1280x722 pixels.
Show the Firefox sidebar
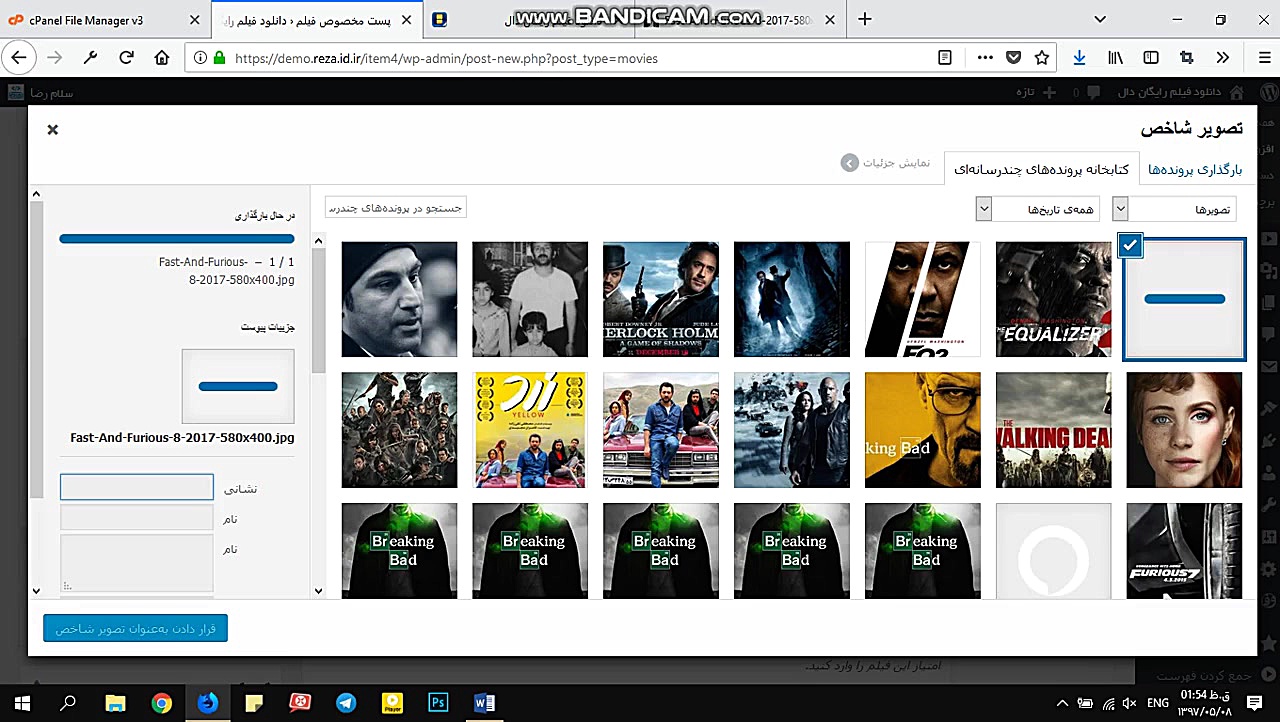[1151, 58]
